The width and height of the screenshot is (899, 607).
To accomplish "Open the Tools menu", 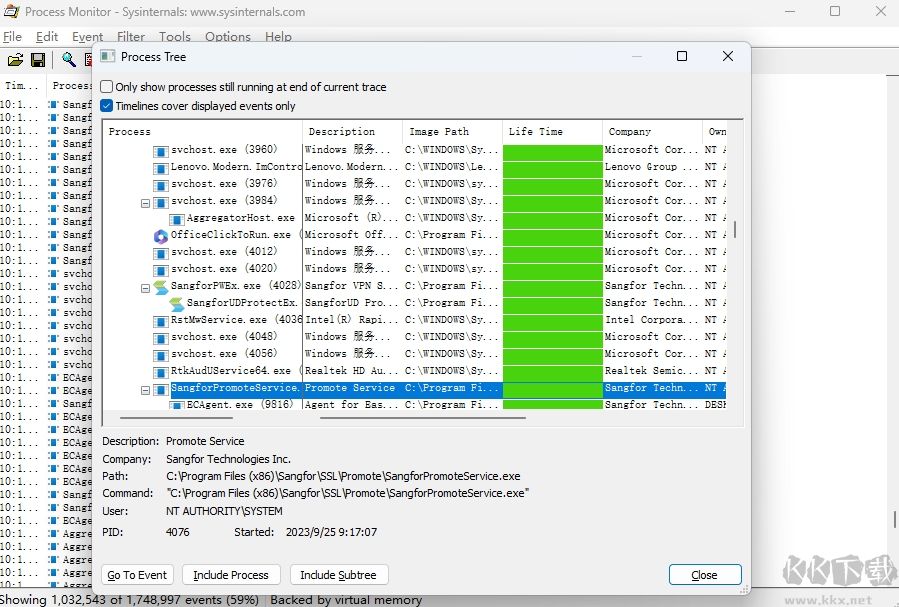I will [174, 37].
